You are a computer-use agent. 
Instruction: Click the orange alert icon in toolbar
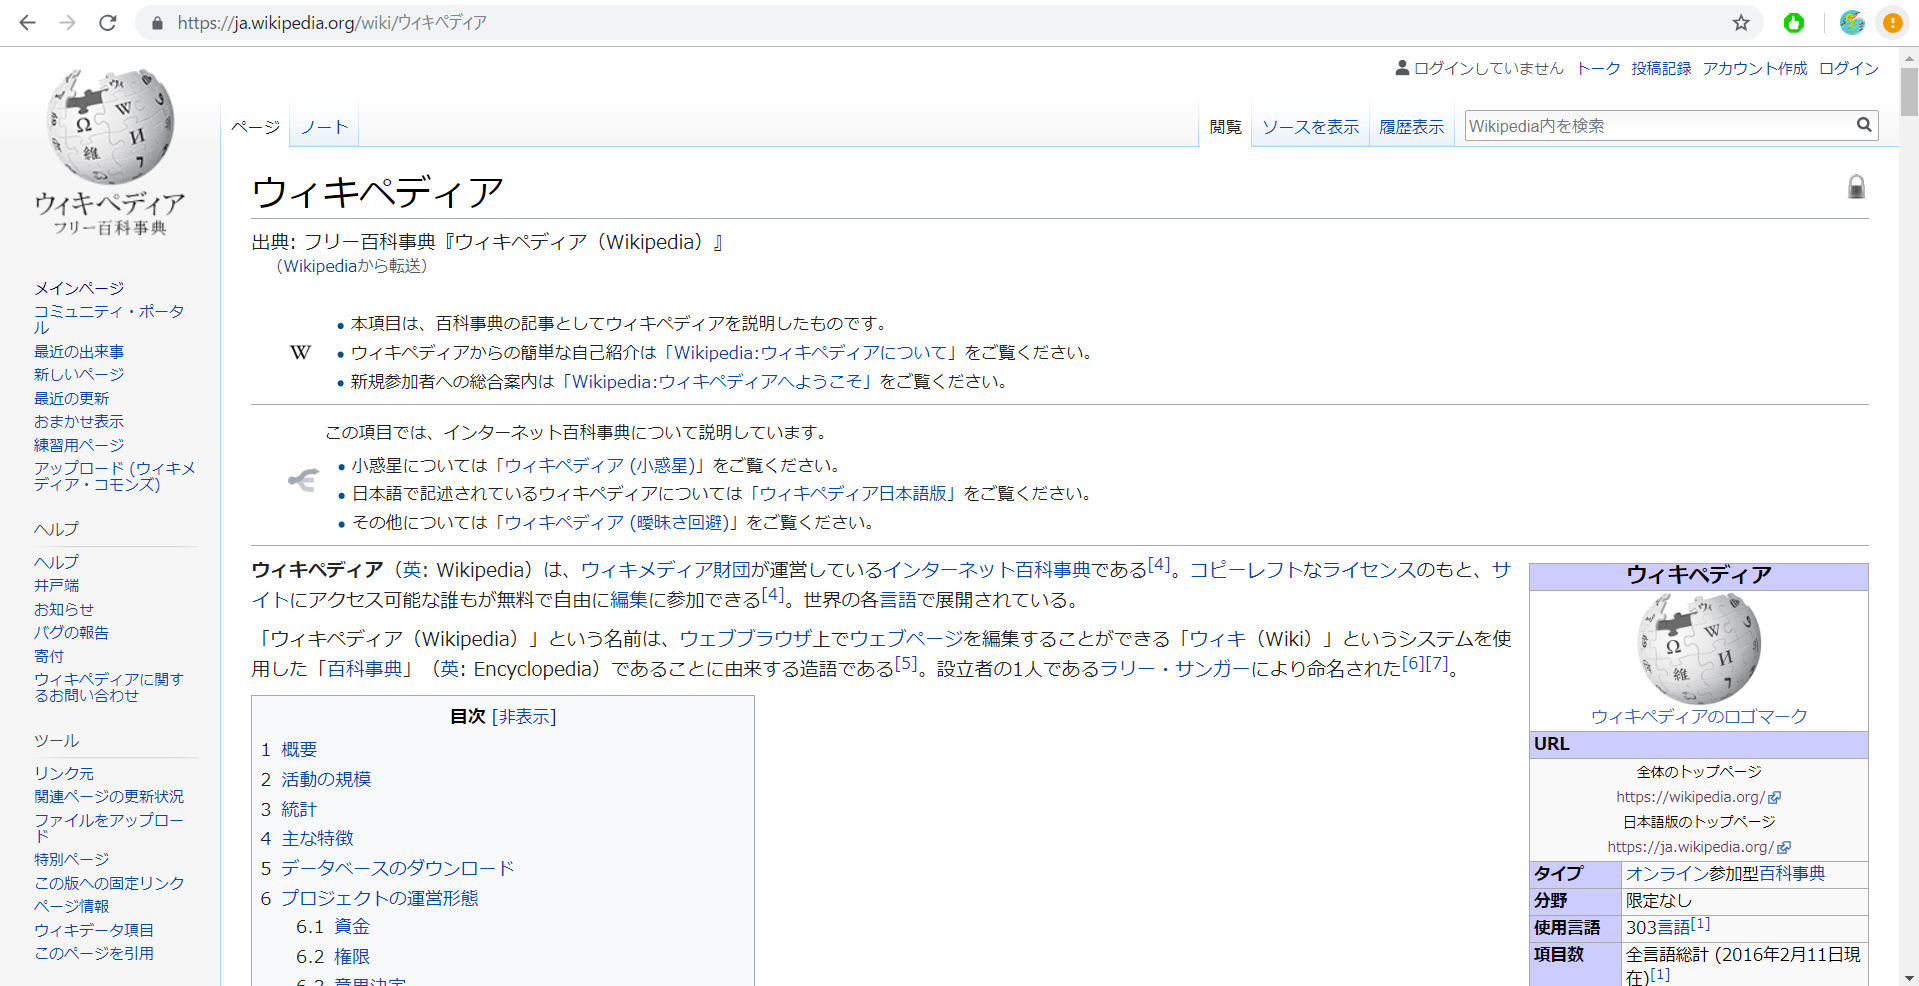1892,22
